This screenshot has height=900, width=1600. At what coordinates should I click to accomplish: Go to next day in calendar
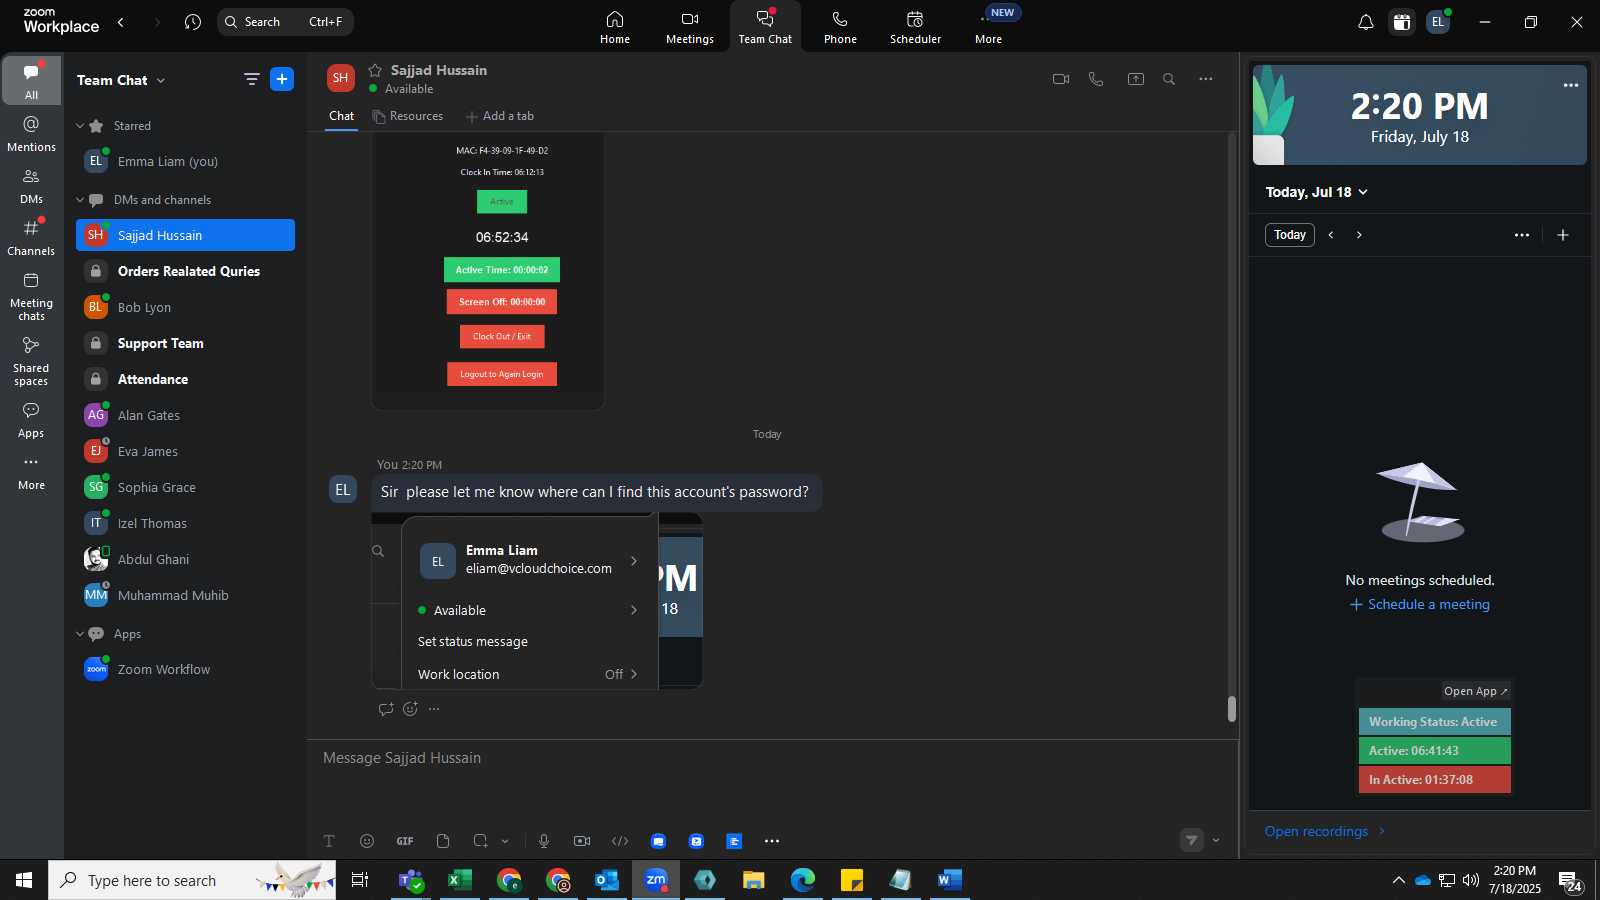(1359, 235)
